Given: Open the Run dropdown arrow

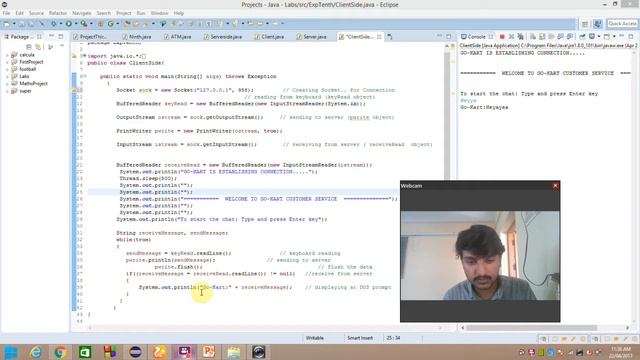Looking at the screenshot, I should [x=76, y=24].
